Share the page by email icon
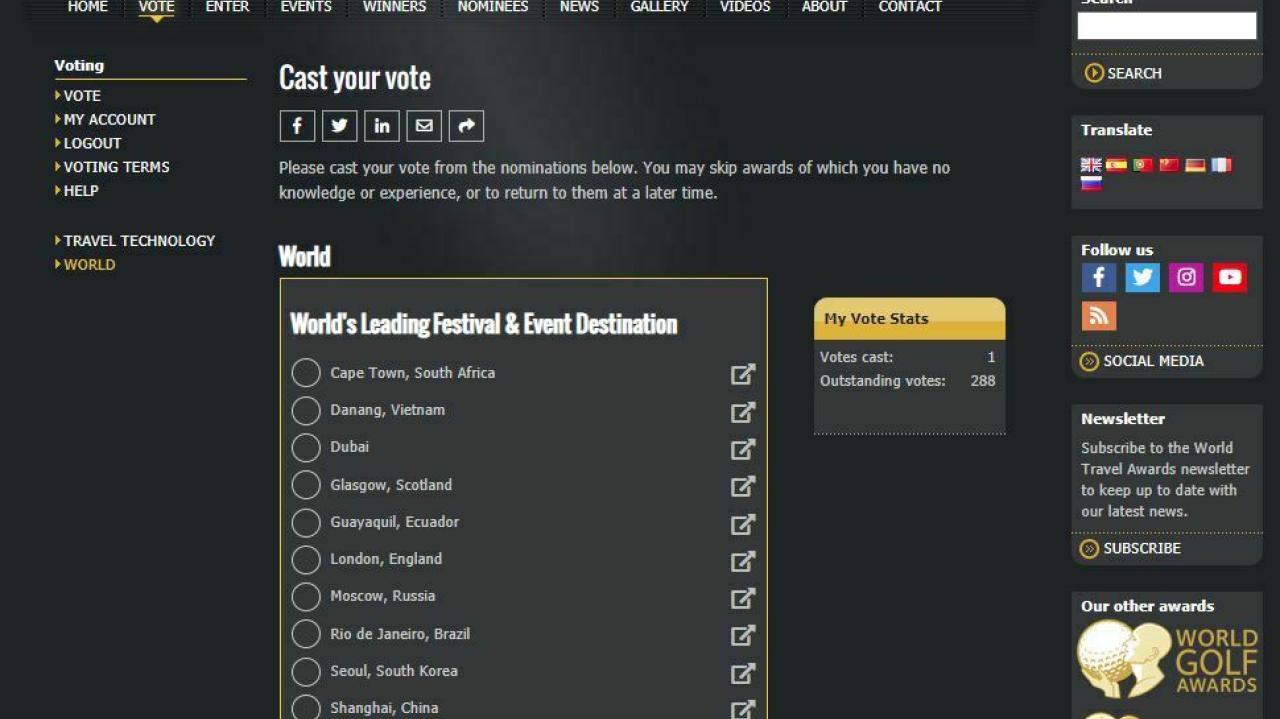1280x719 pixels. point(424,126)
